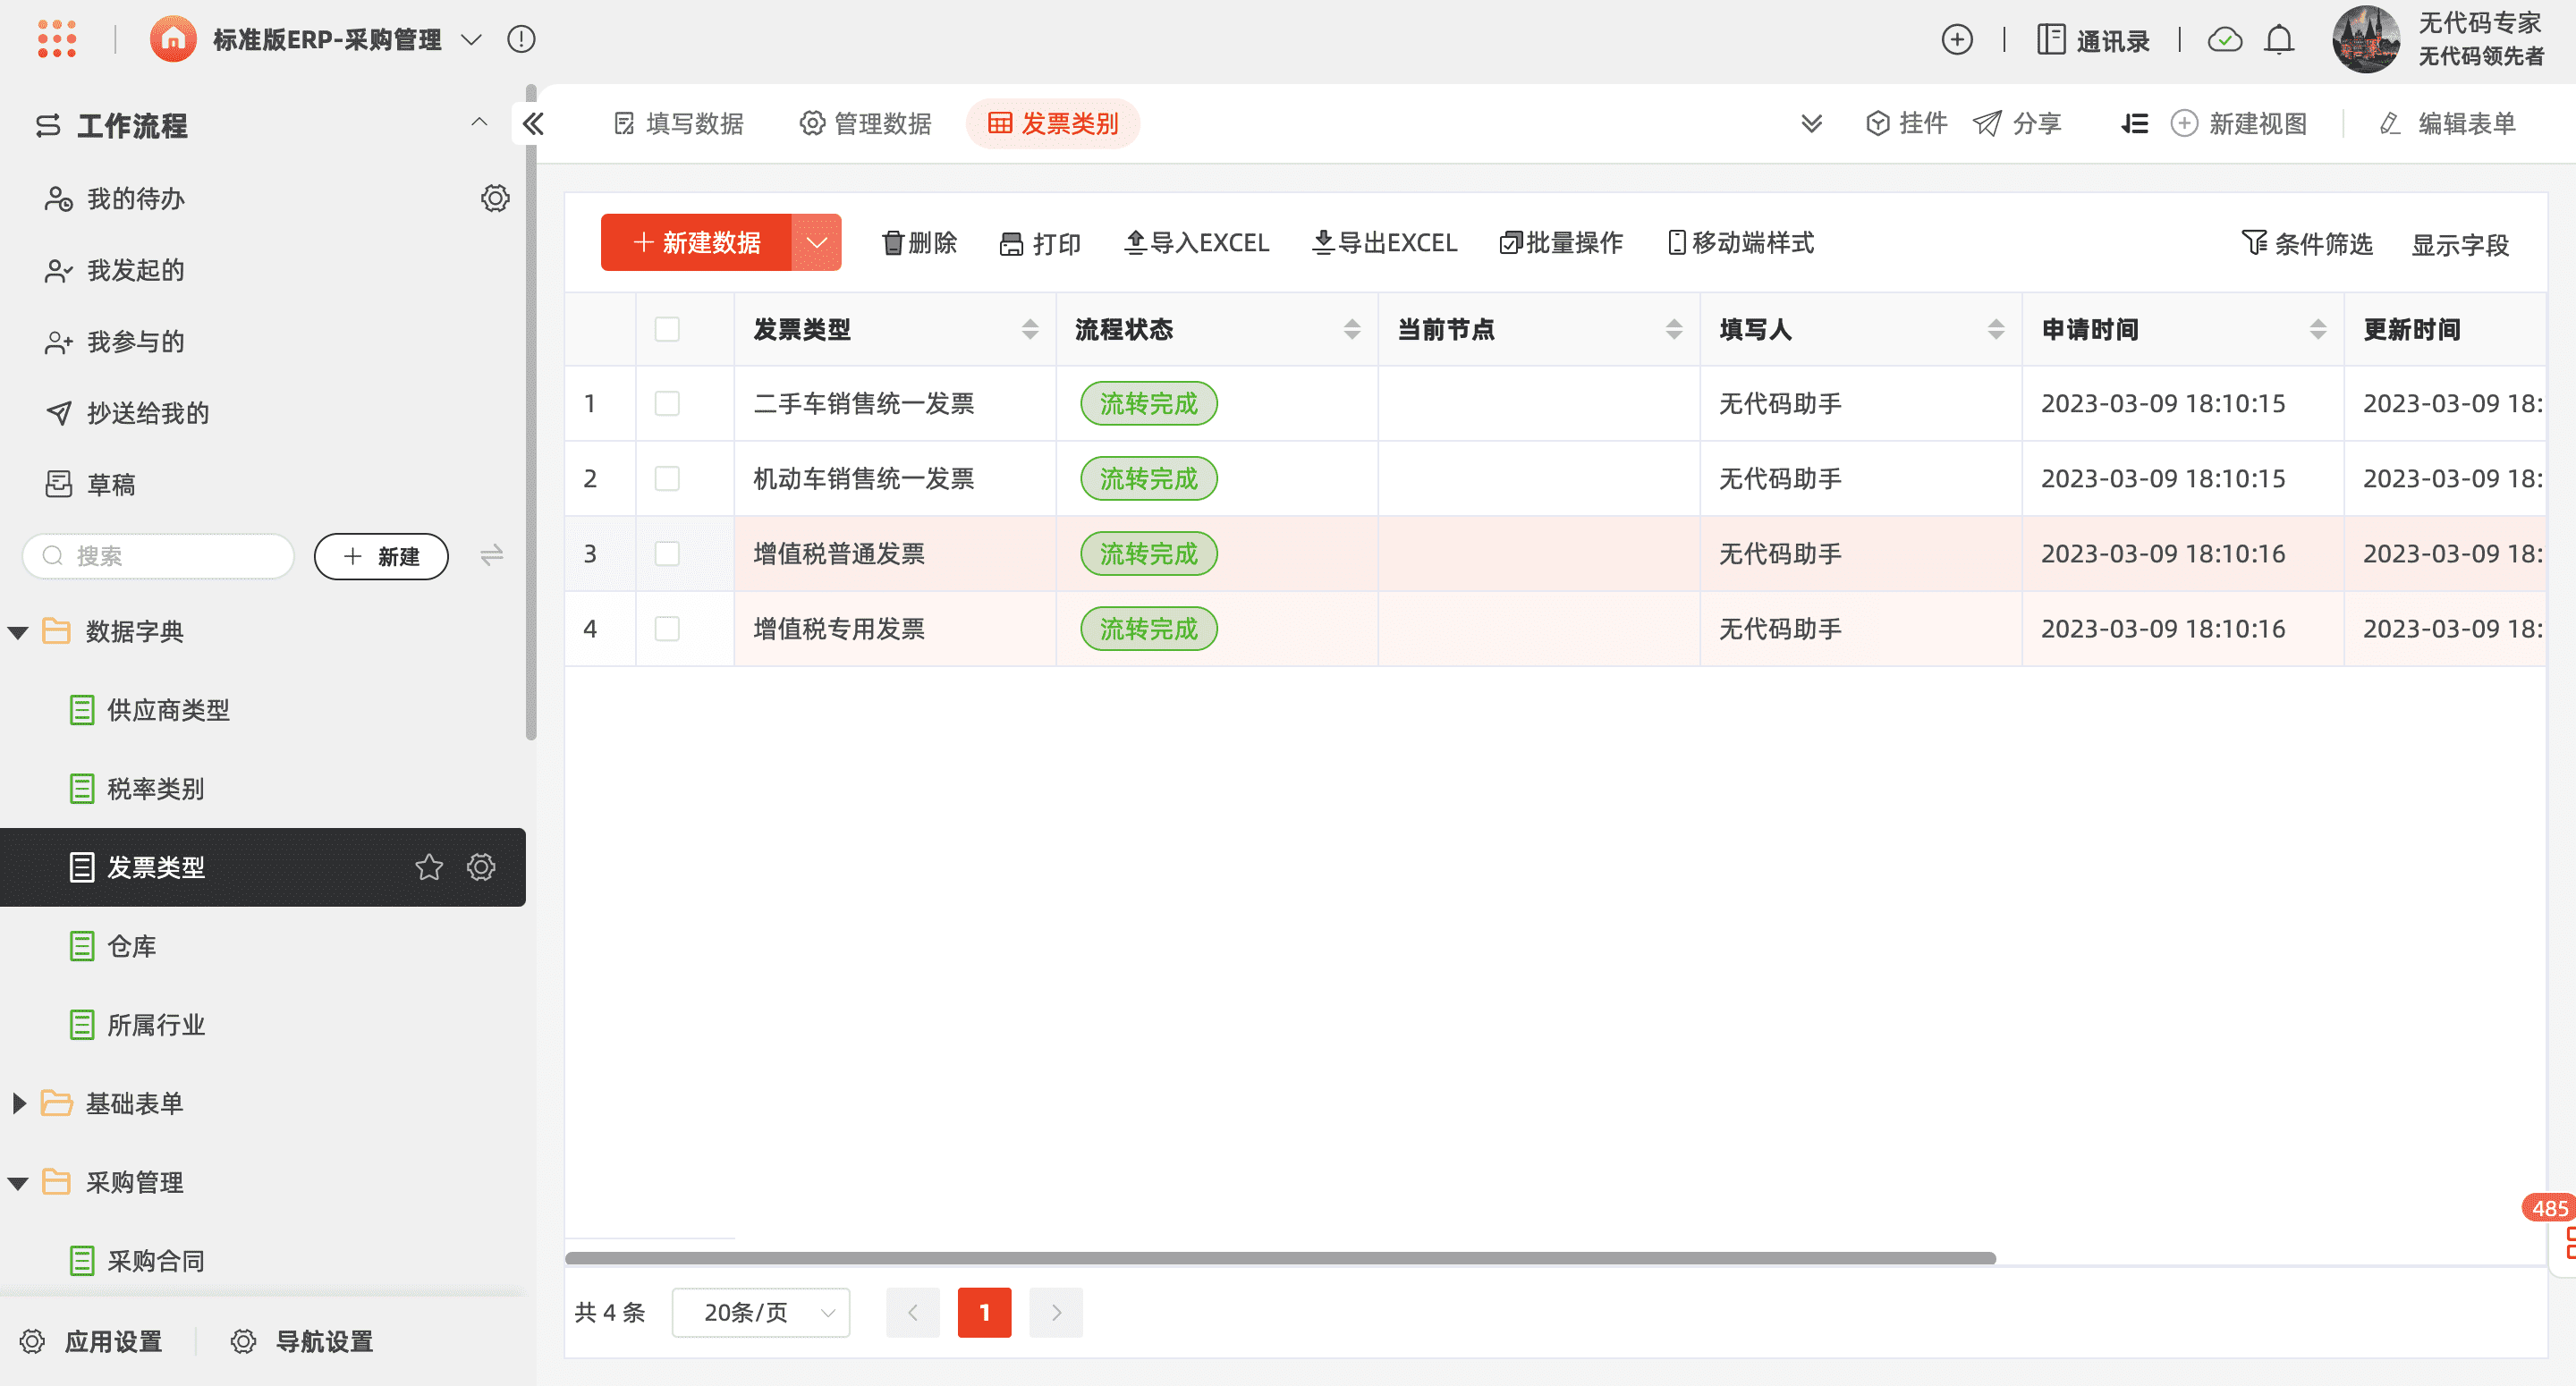Click the 打印 printer toolbar item
The height and width of the screenshot is (1386, 2576).
click(x=1040, y=243)
